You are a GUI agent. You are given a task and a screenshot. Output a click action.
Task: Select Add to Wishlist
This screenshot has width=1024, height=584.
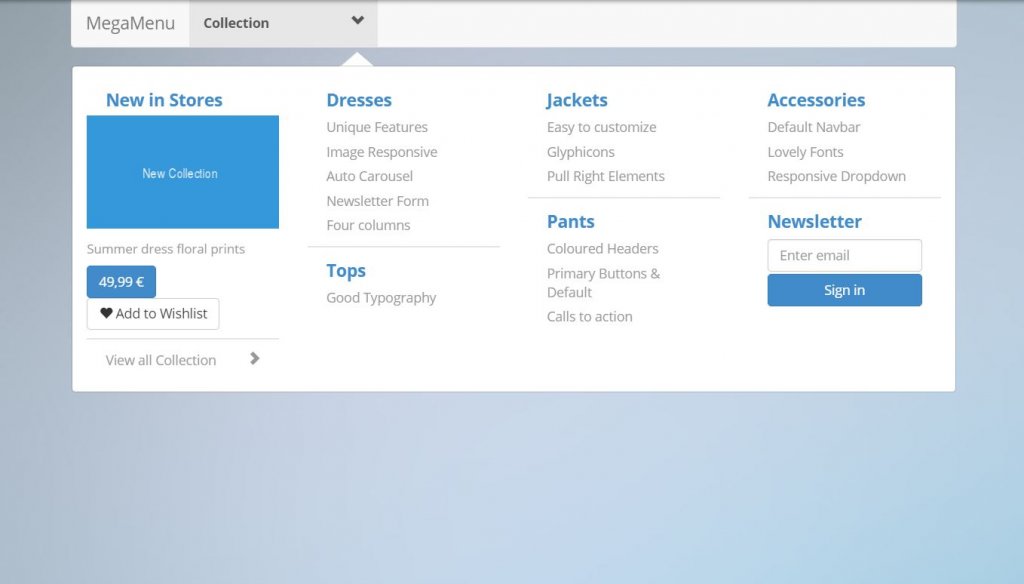point(152,313)
